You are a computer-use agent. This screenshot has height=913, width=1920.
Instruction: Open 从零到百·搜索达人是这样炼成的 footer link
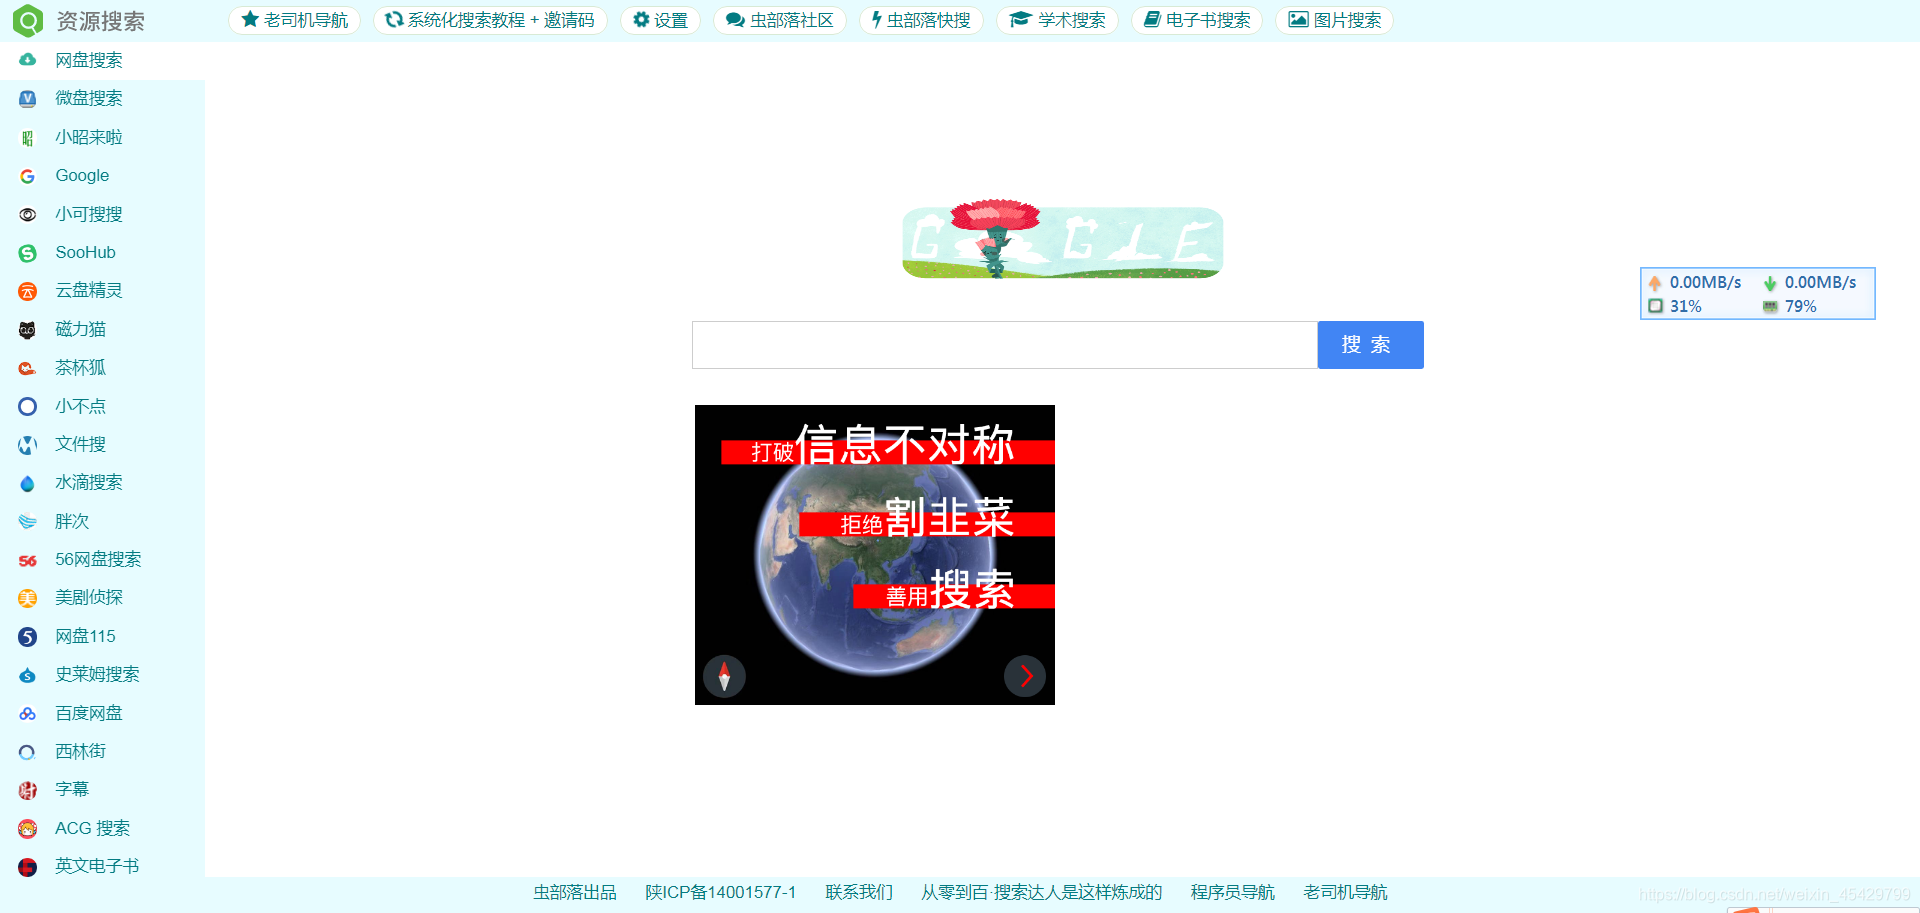[x=1042, y=892]
